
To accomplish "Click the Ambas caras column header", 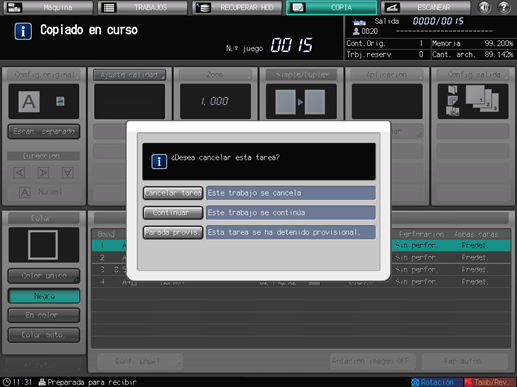I will tap(476, 234).
